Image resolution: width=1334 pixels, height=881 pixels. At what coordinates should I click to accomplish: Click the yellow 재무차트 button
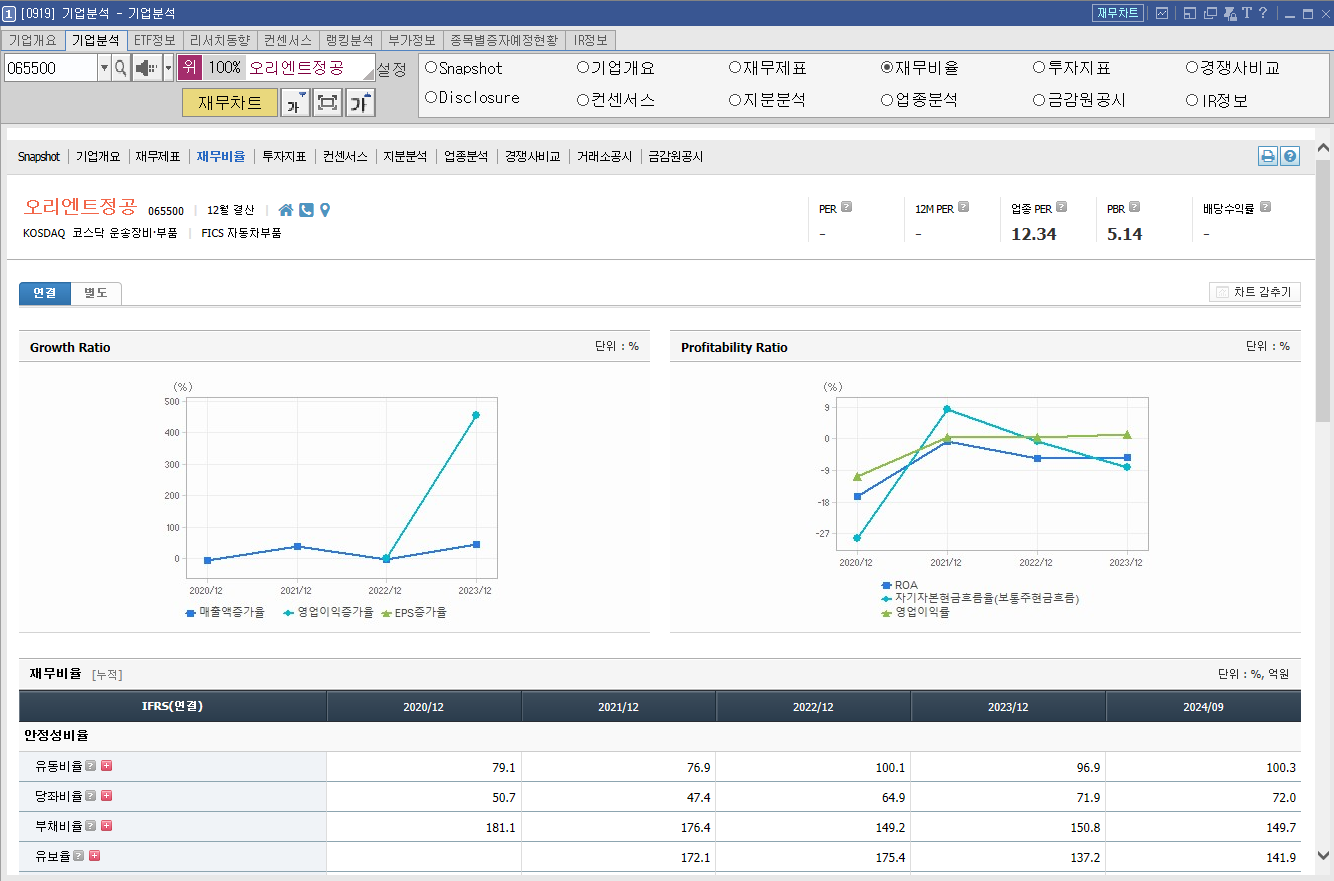click(230, 103)
